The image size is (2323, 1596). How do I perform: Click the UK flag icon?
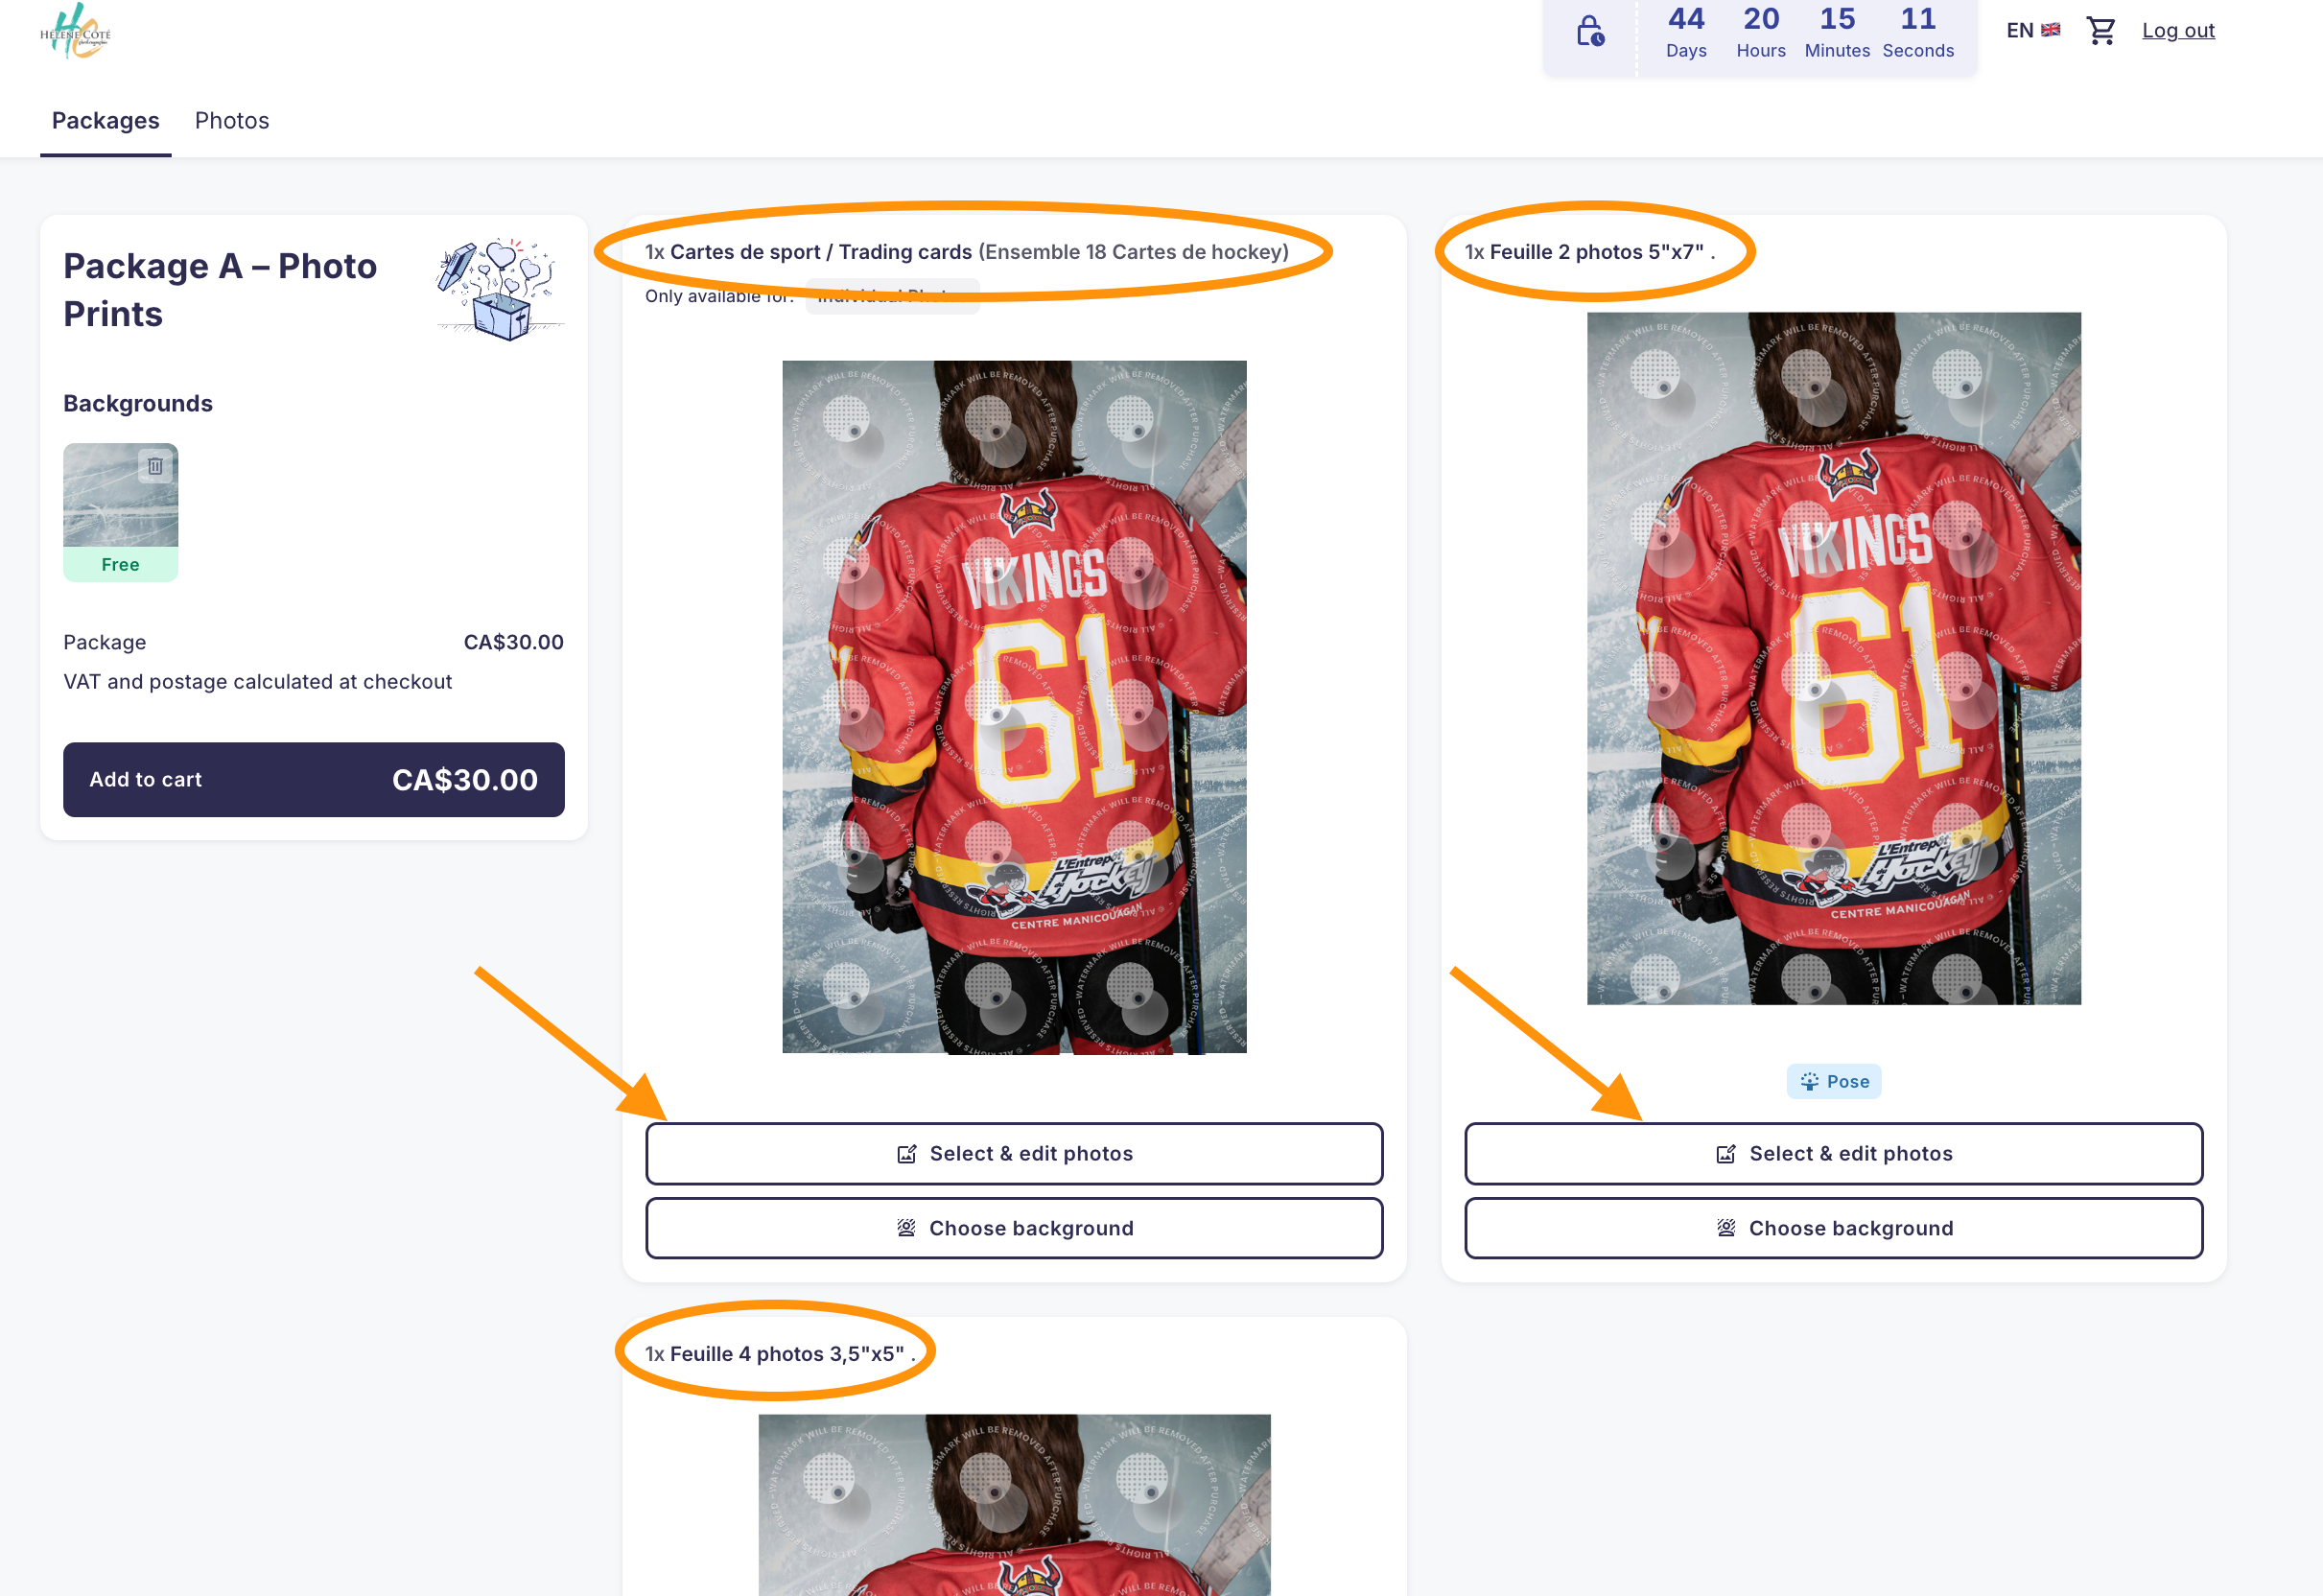point(2050,30)
